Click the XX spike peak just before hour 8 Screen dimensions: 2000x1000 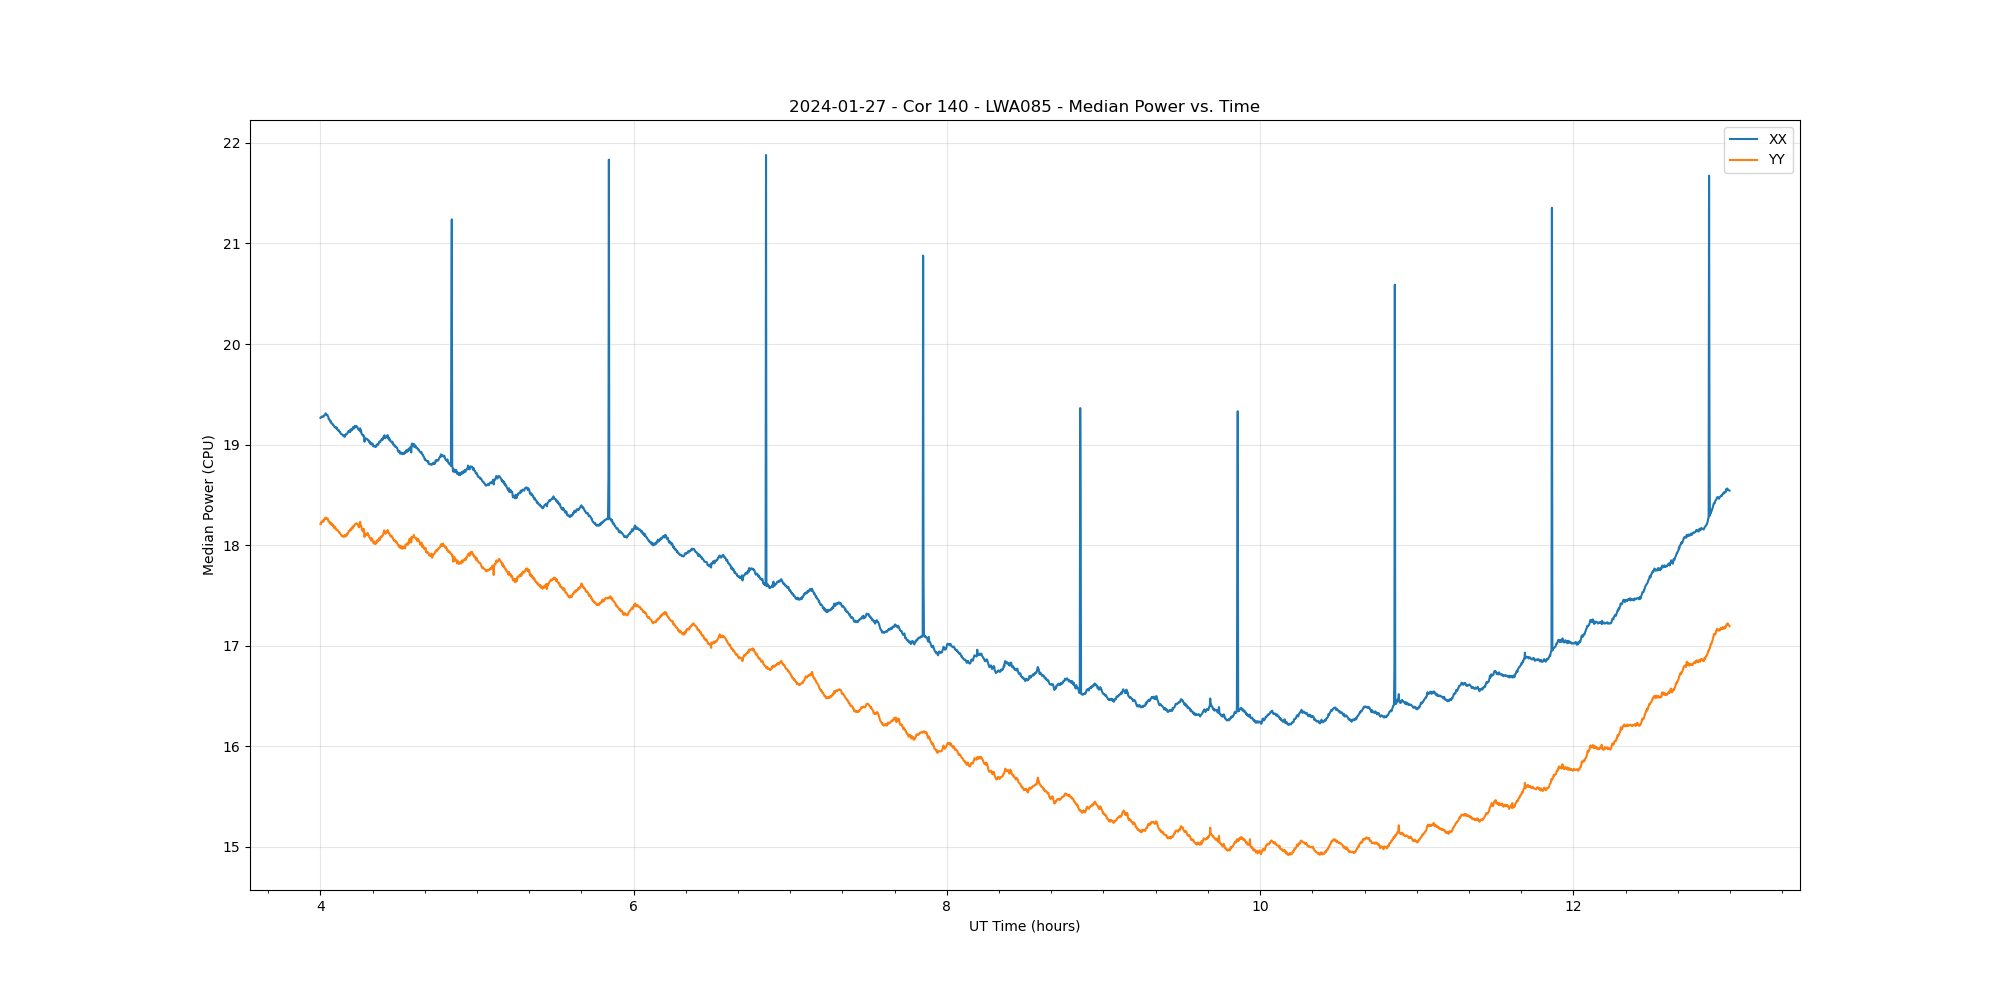pos(923,257)
